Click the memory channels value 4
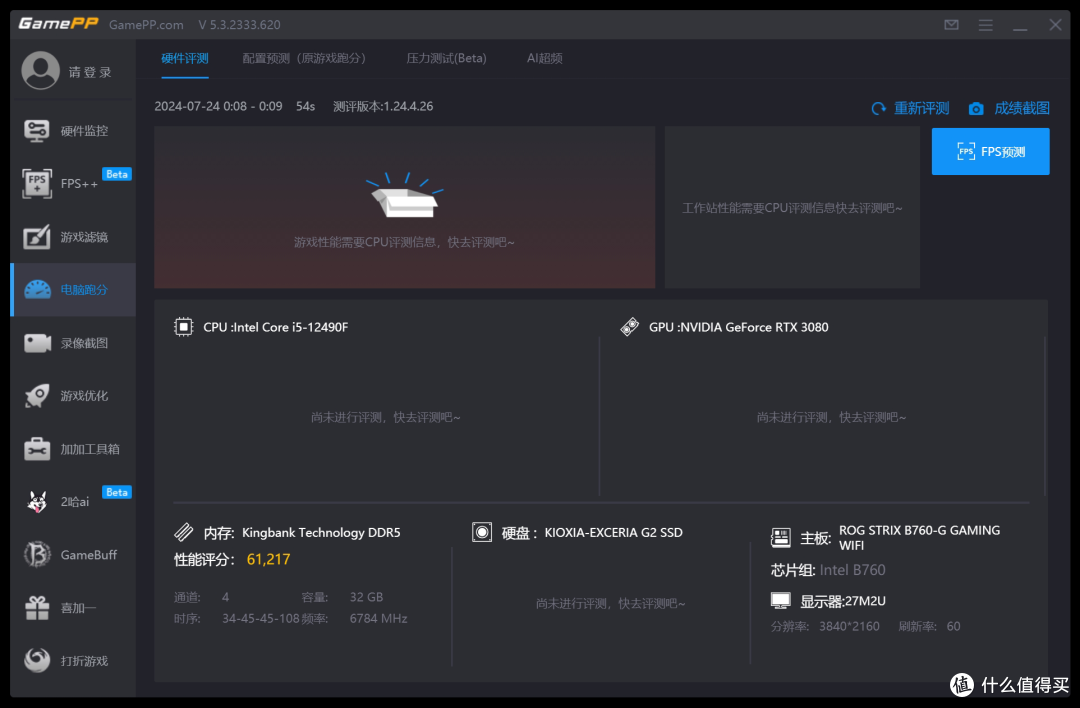This screenshot has height=708, width=1080. (225, 597)
